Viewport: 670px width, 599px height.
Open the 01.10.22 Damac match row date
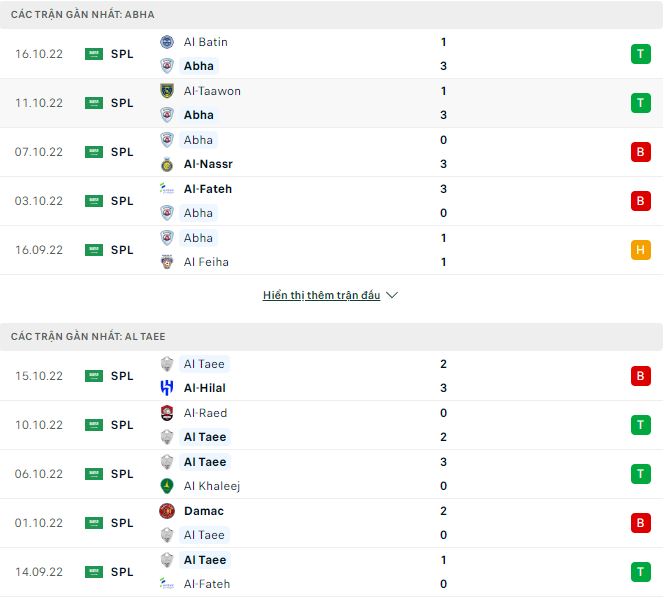39,523
